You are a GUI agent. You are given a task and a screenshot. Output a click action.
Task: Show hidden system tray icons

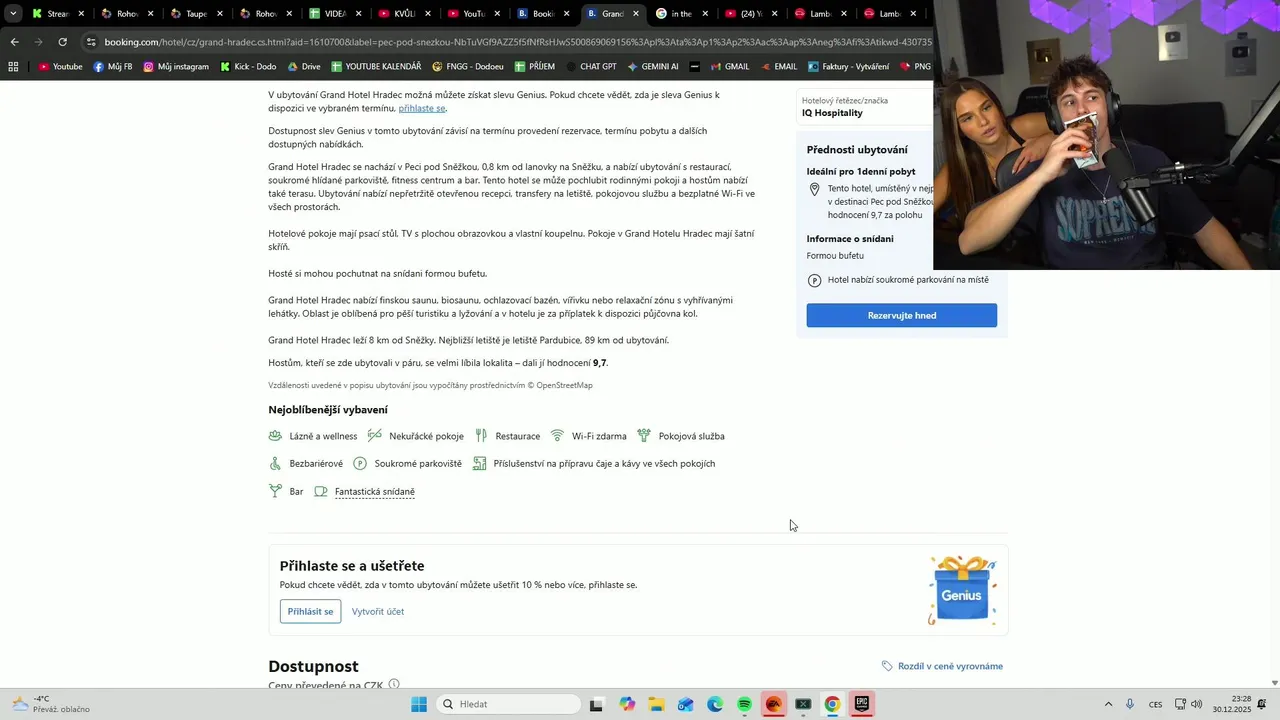[1108, 704]
